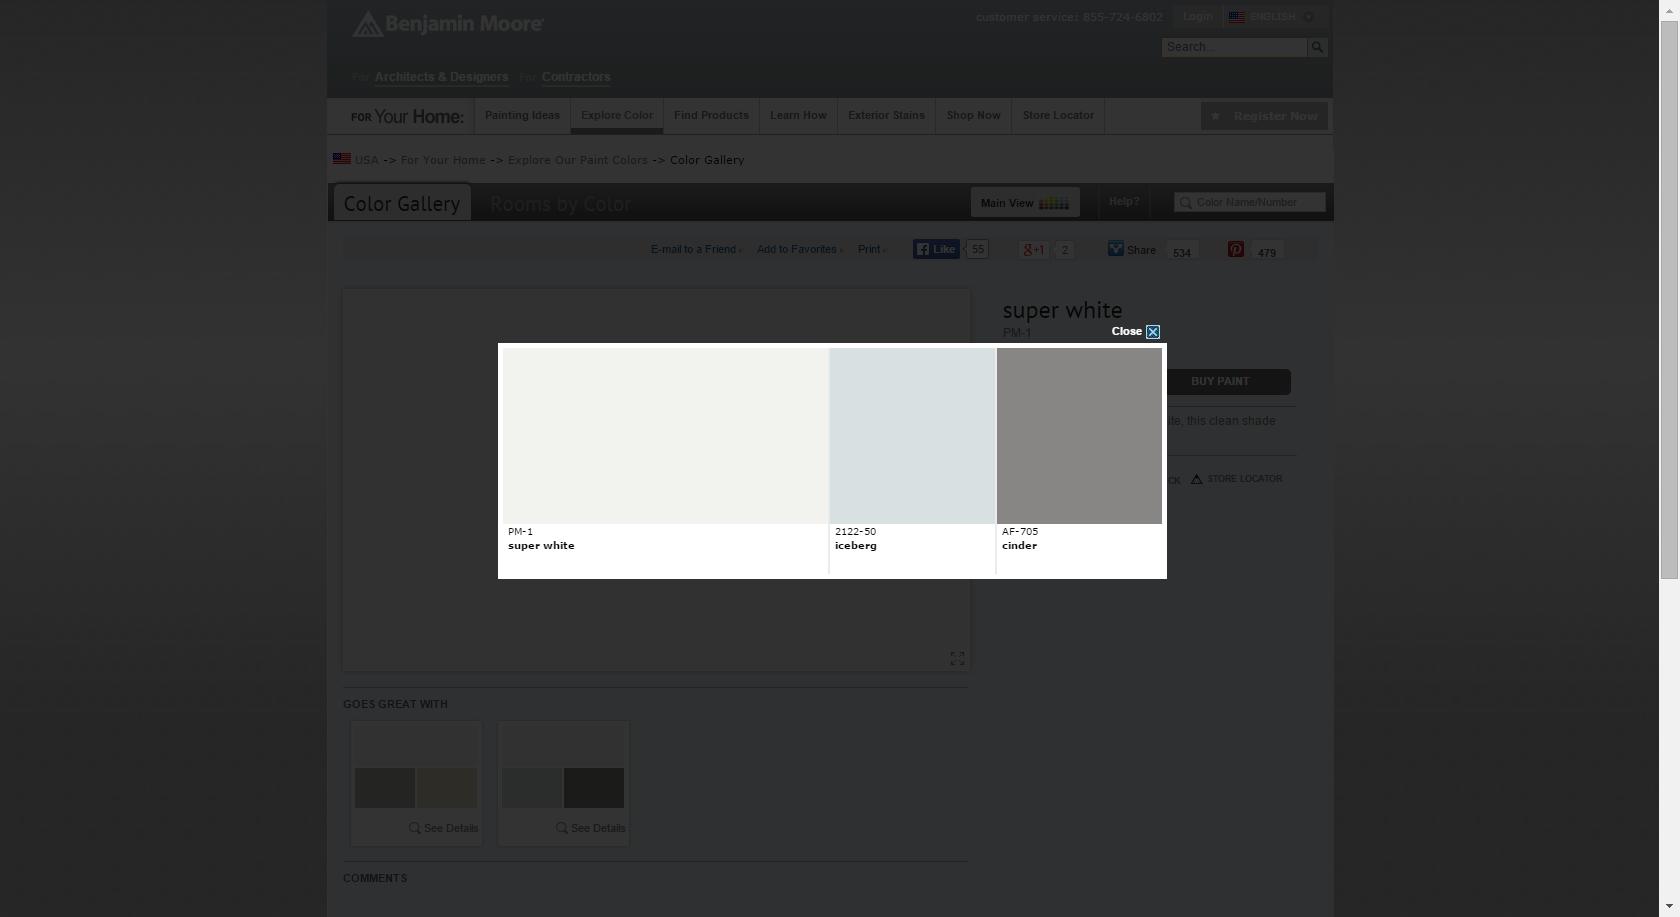Expand the E-mail to a Friend option
Screen dimensions: 1680x917
pos(696,250)
